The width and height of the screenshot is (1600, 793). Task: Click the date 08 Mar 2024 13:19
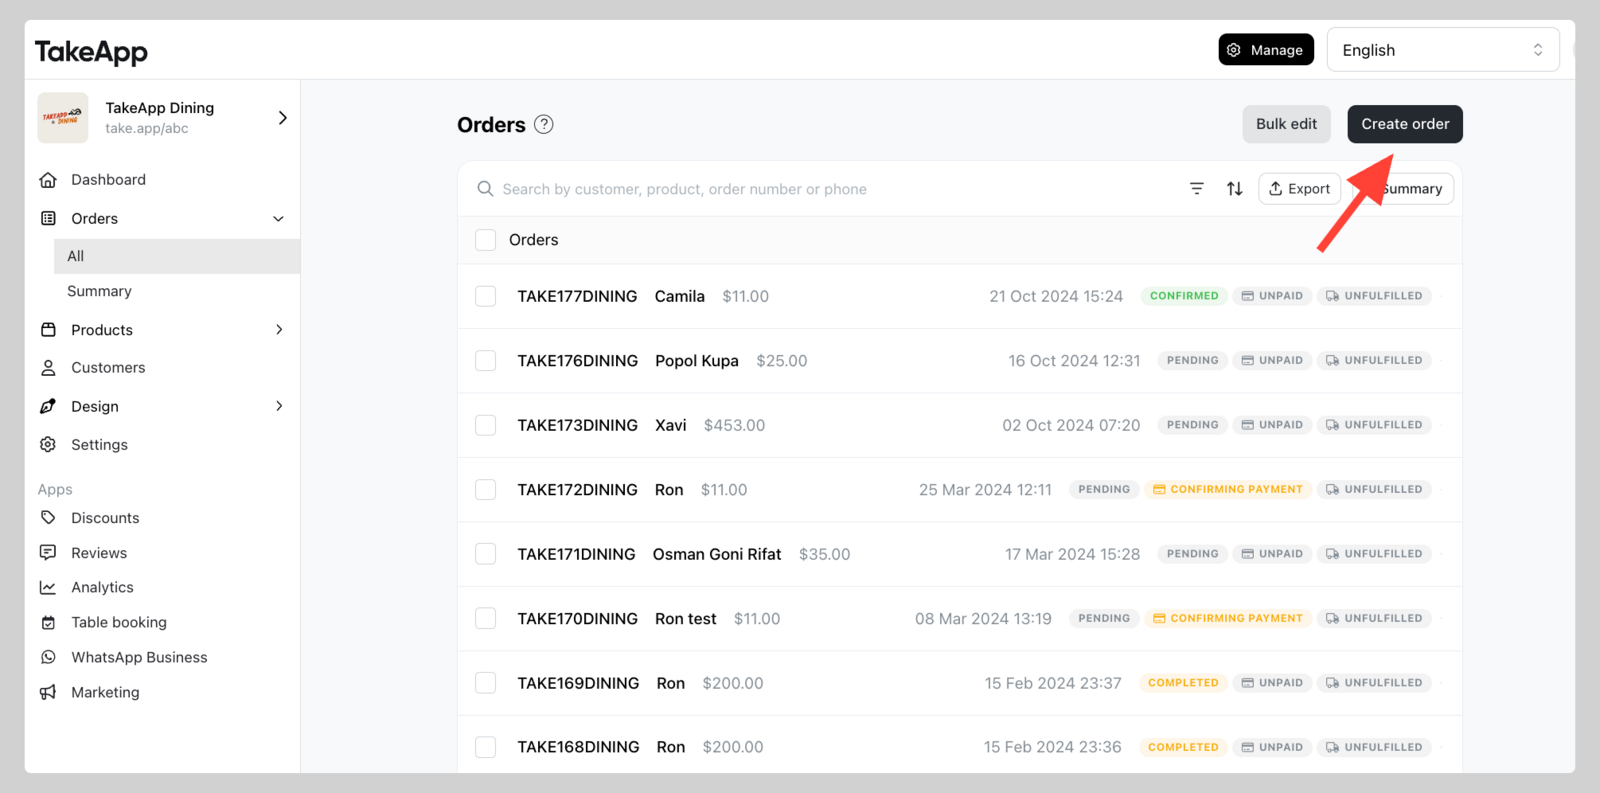point(983,618)
